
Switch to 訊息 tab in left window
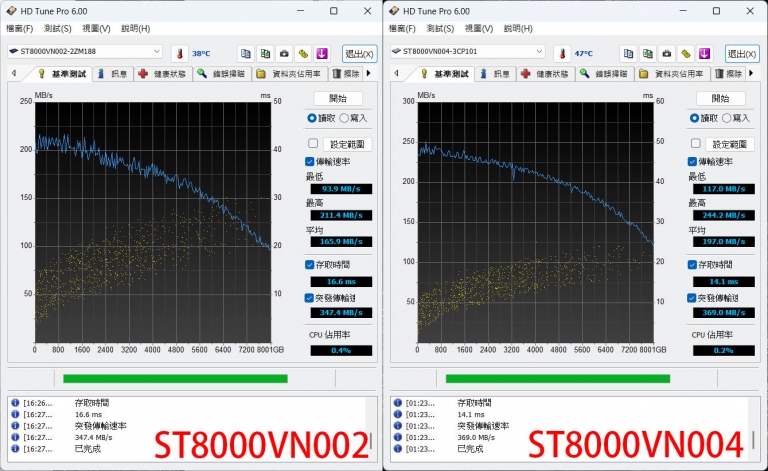point(113,74)
